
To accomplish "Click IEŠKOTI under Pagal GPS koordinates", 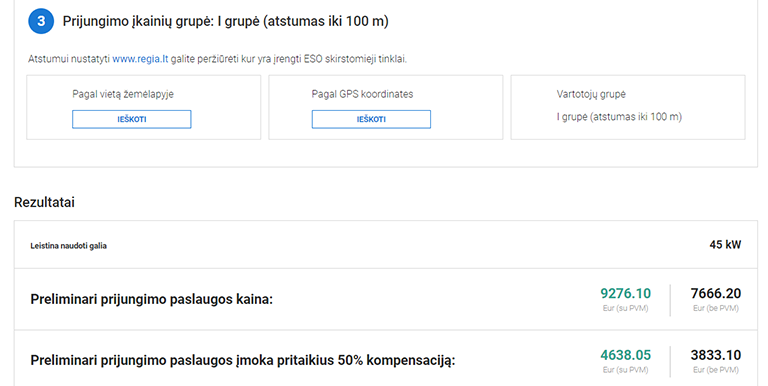I will tap(371, 119).
